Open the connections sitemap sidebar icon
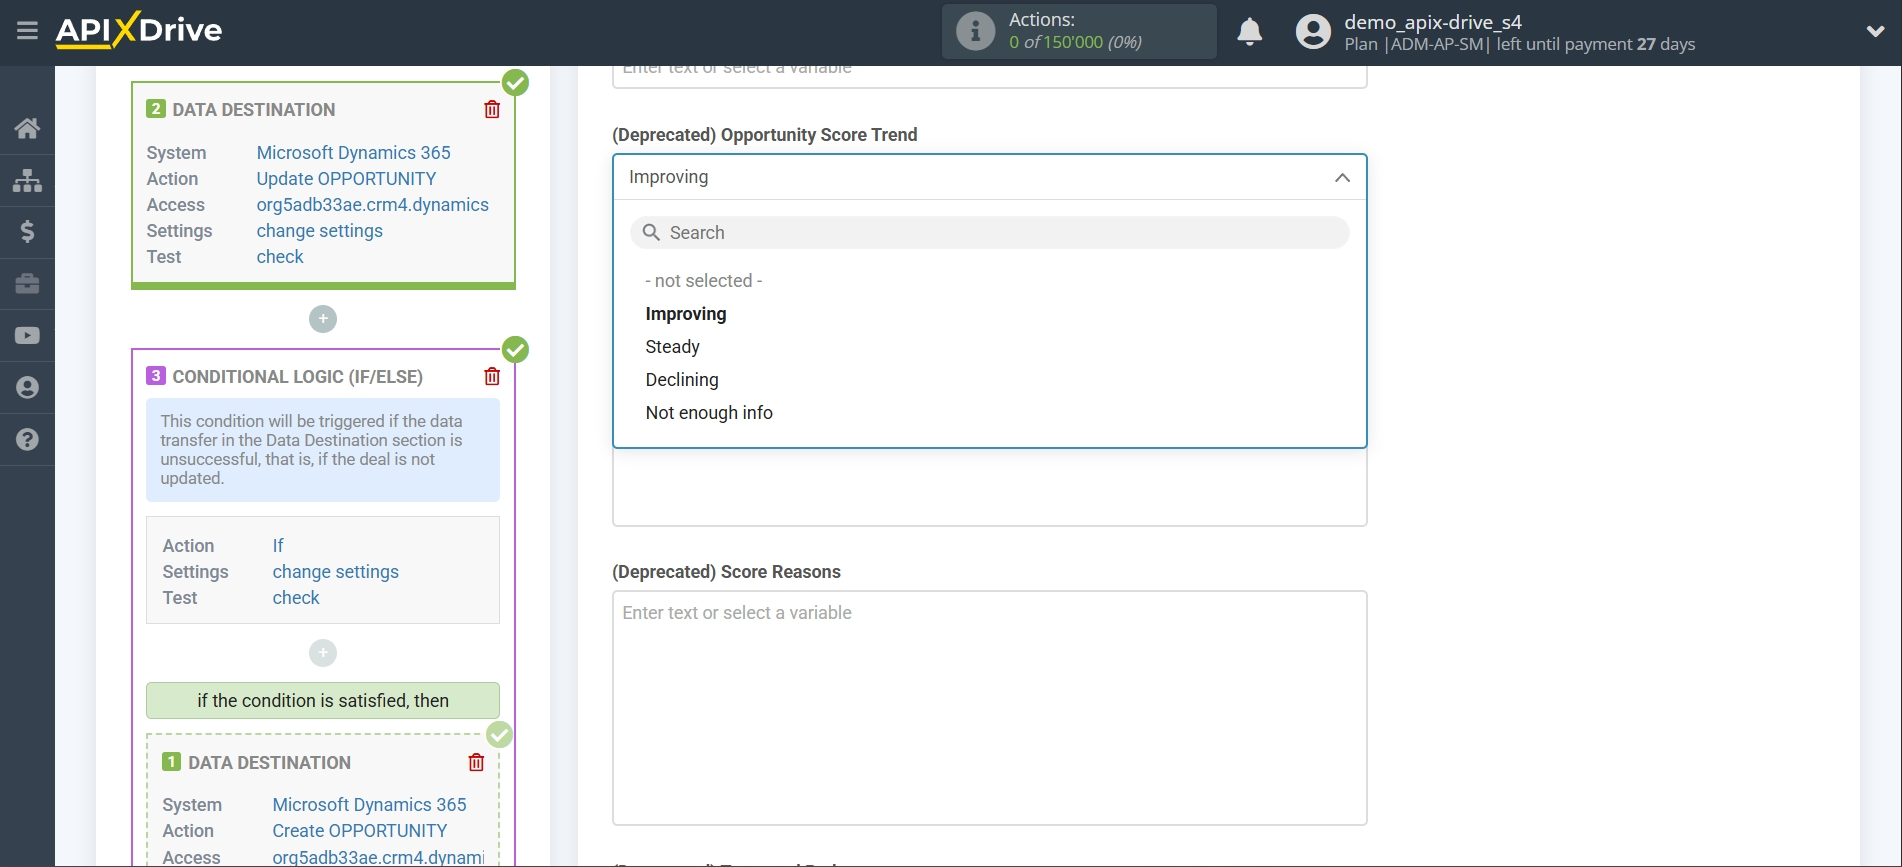 (x=27, y=180)
